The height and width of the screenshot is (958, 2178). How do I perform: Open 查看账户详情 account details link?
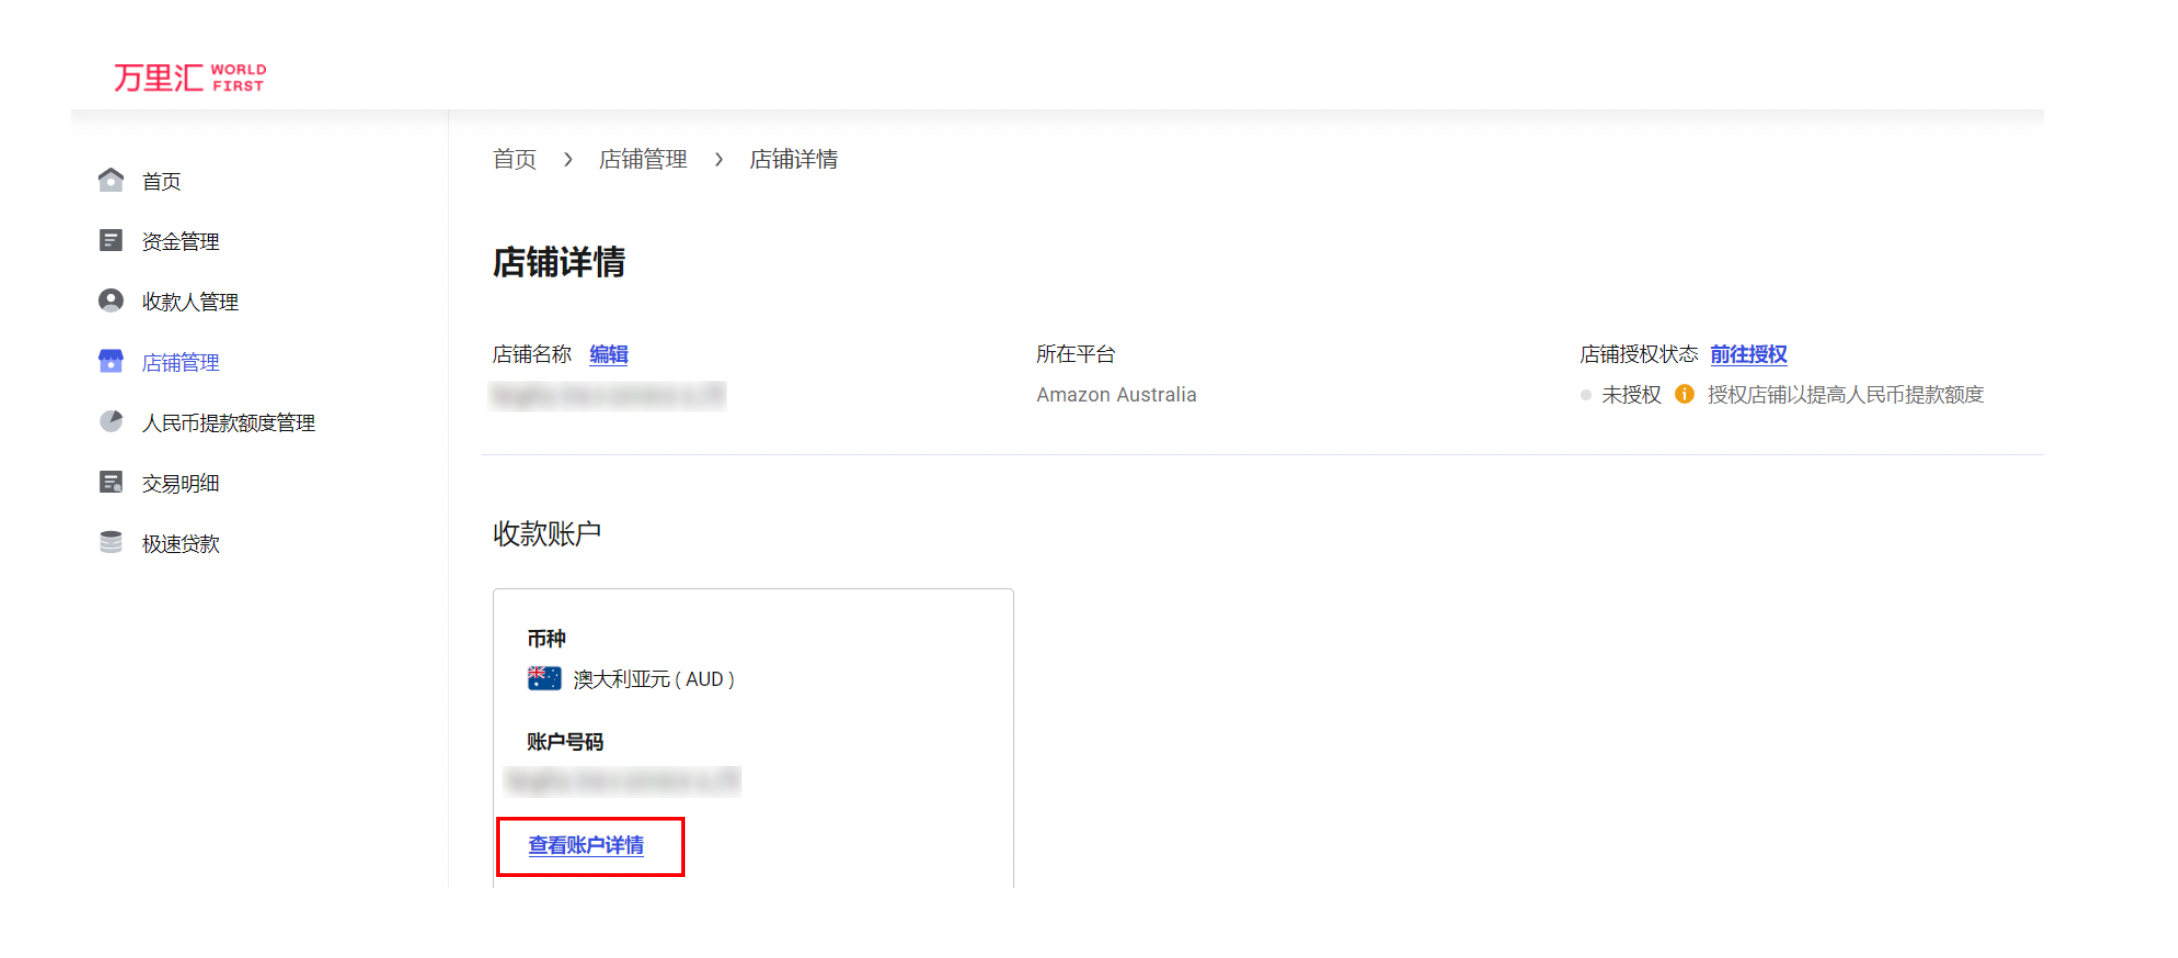click(x=584, y=845)
